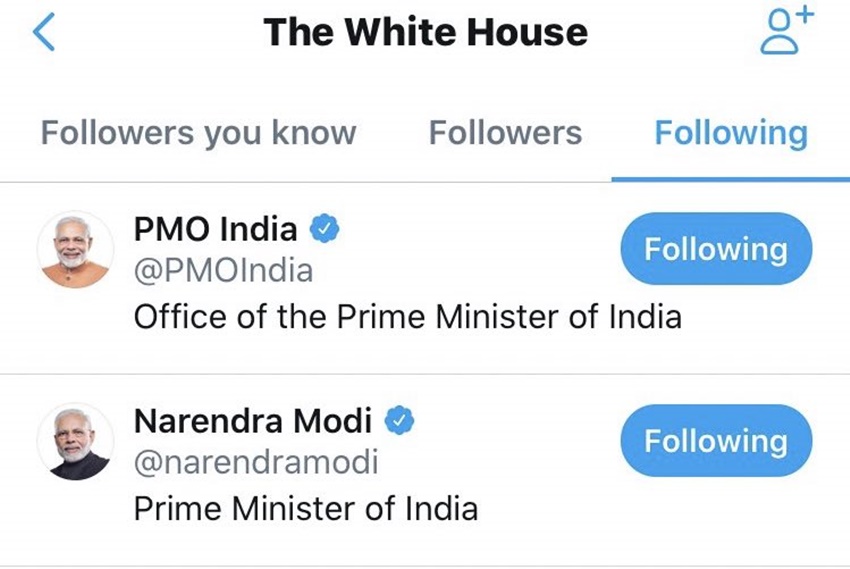The height and width of the screenshot is (569, 850).
Task: Tap the back chevron arrow
Action: click(x=43, y=33)
